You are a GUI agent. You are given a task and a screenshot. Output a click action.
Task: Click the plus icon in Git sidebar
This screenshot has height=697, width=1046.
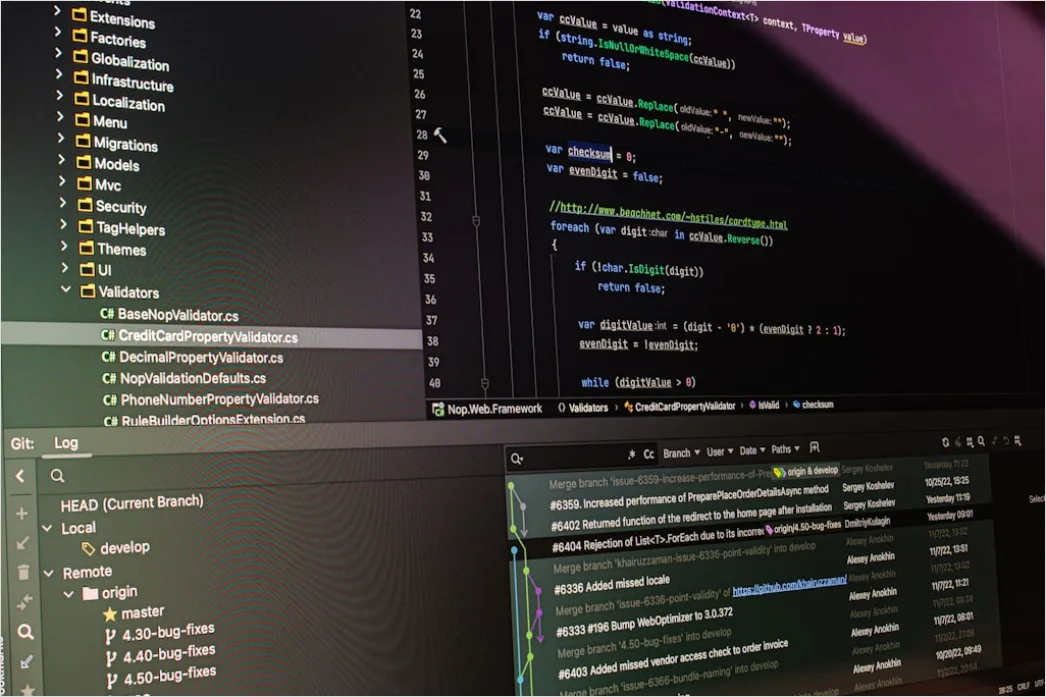point(21,513)
